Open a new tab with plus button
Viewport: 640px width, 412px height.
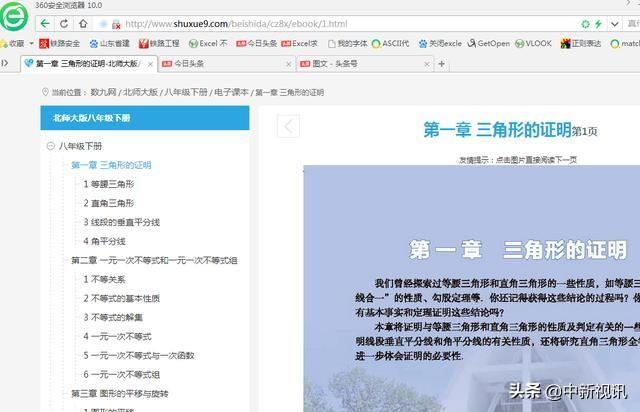pos(441,64)
